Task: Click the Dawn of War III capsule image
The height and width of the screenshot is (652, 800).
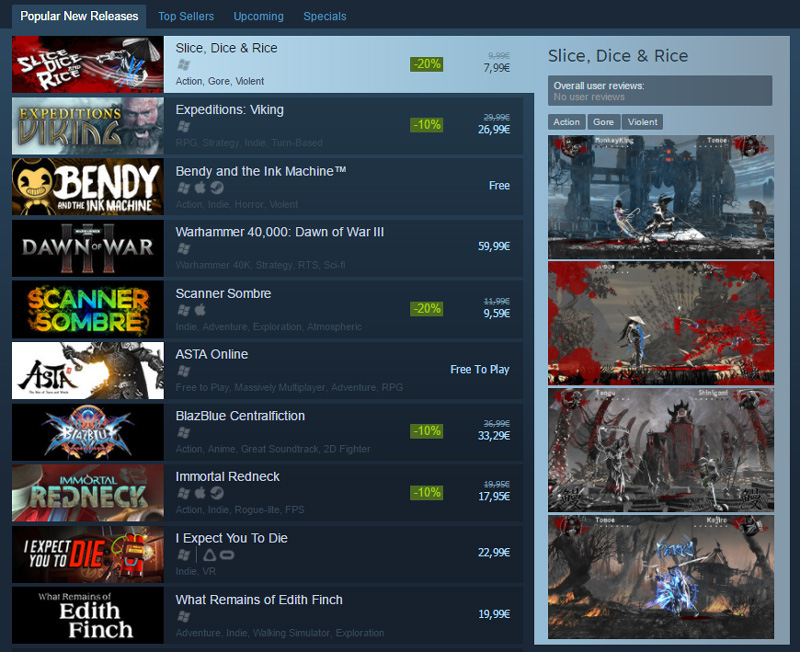Action: tap(88, 248)
